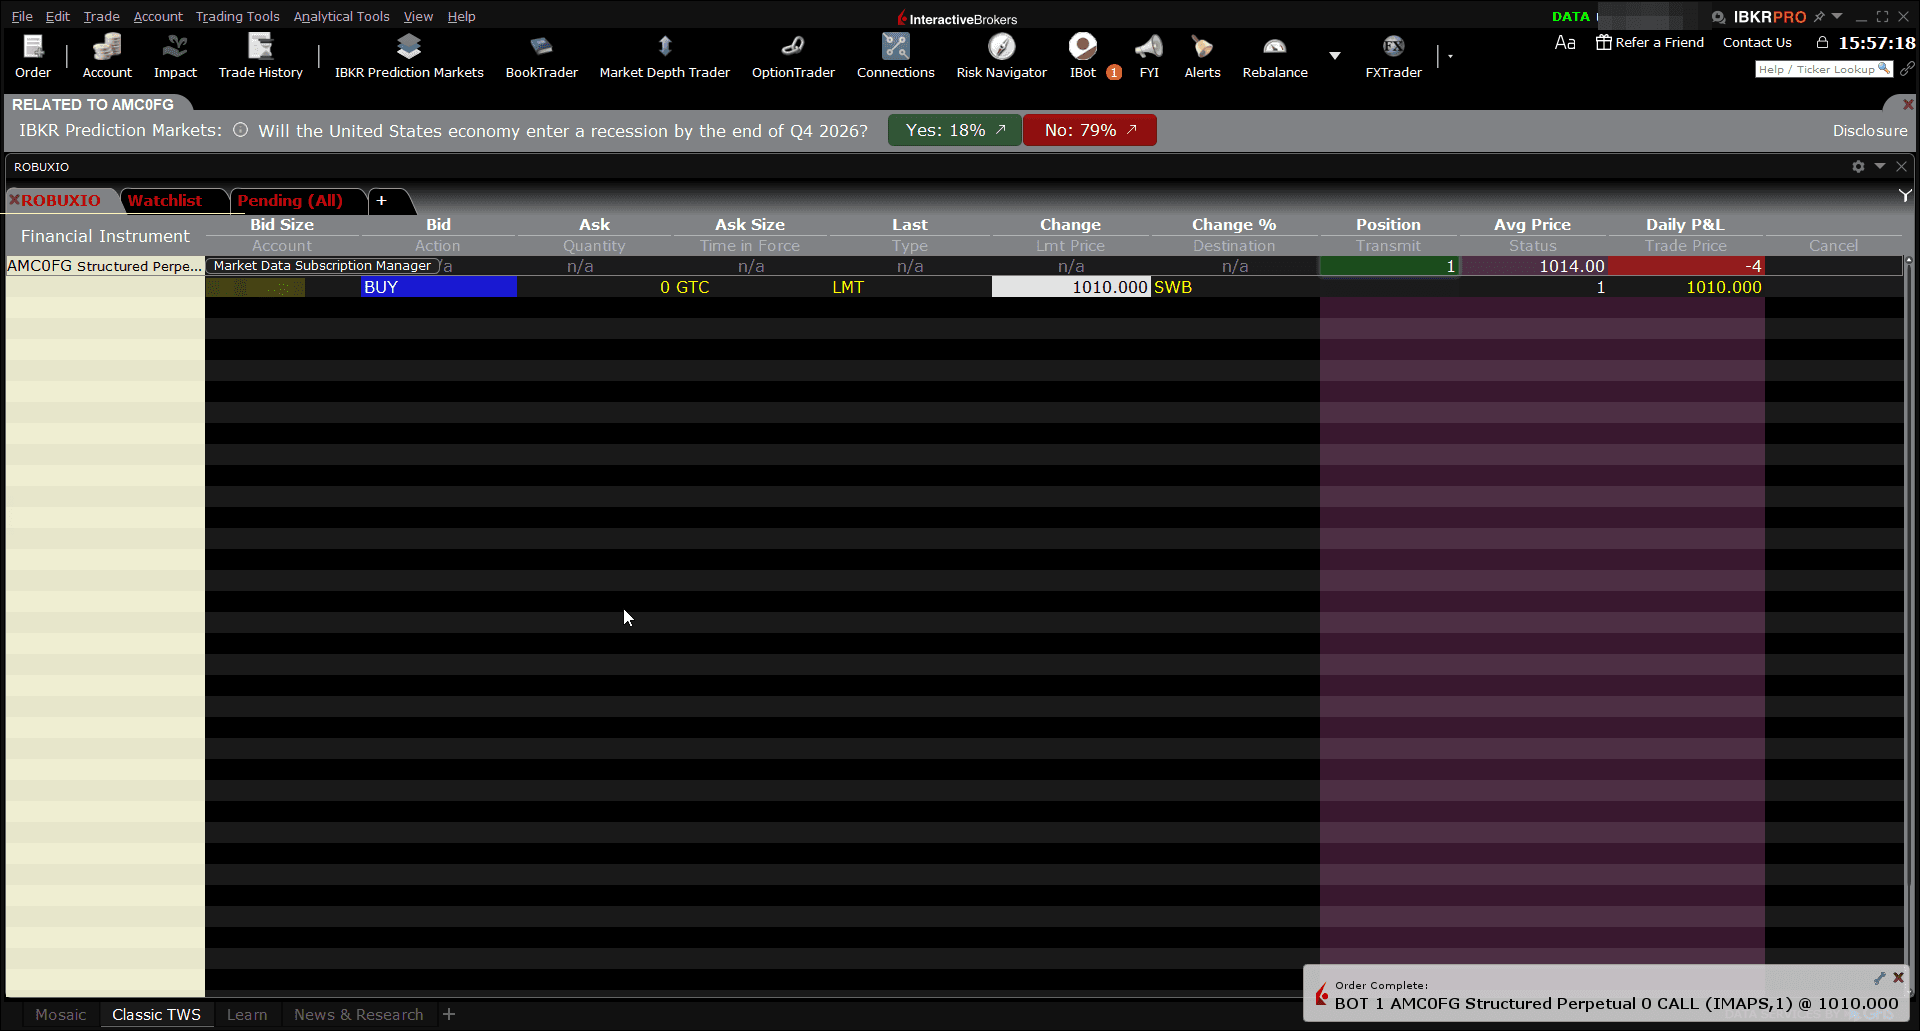The width and height of the screenshot is (1920, 1031).
Task: Select the AMC0FG Structured Perpe... instrument row
Action: (105, 266)
